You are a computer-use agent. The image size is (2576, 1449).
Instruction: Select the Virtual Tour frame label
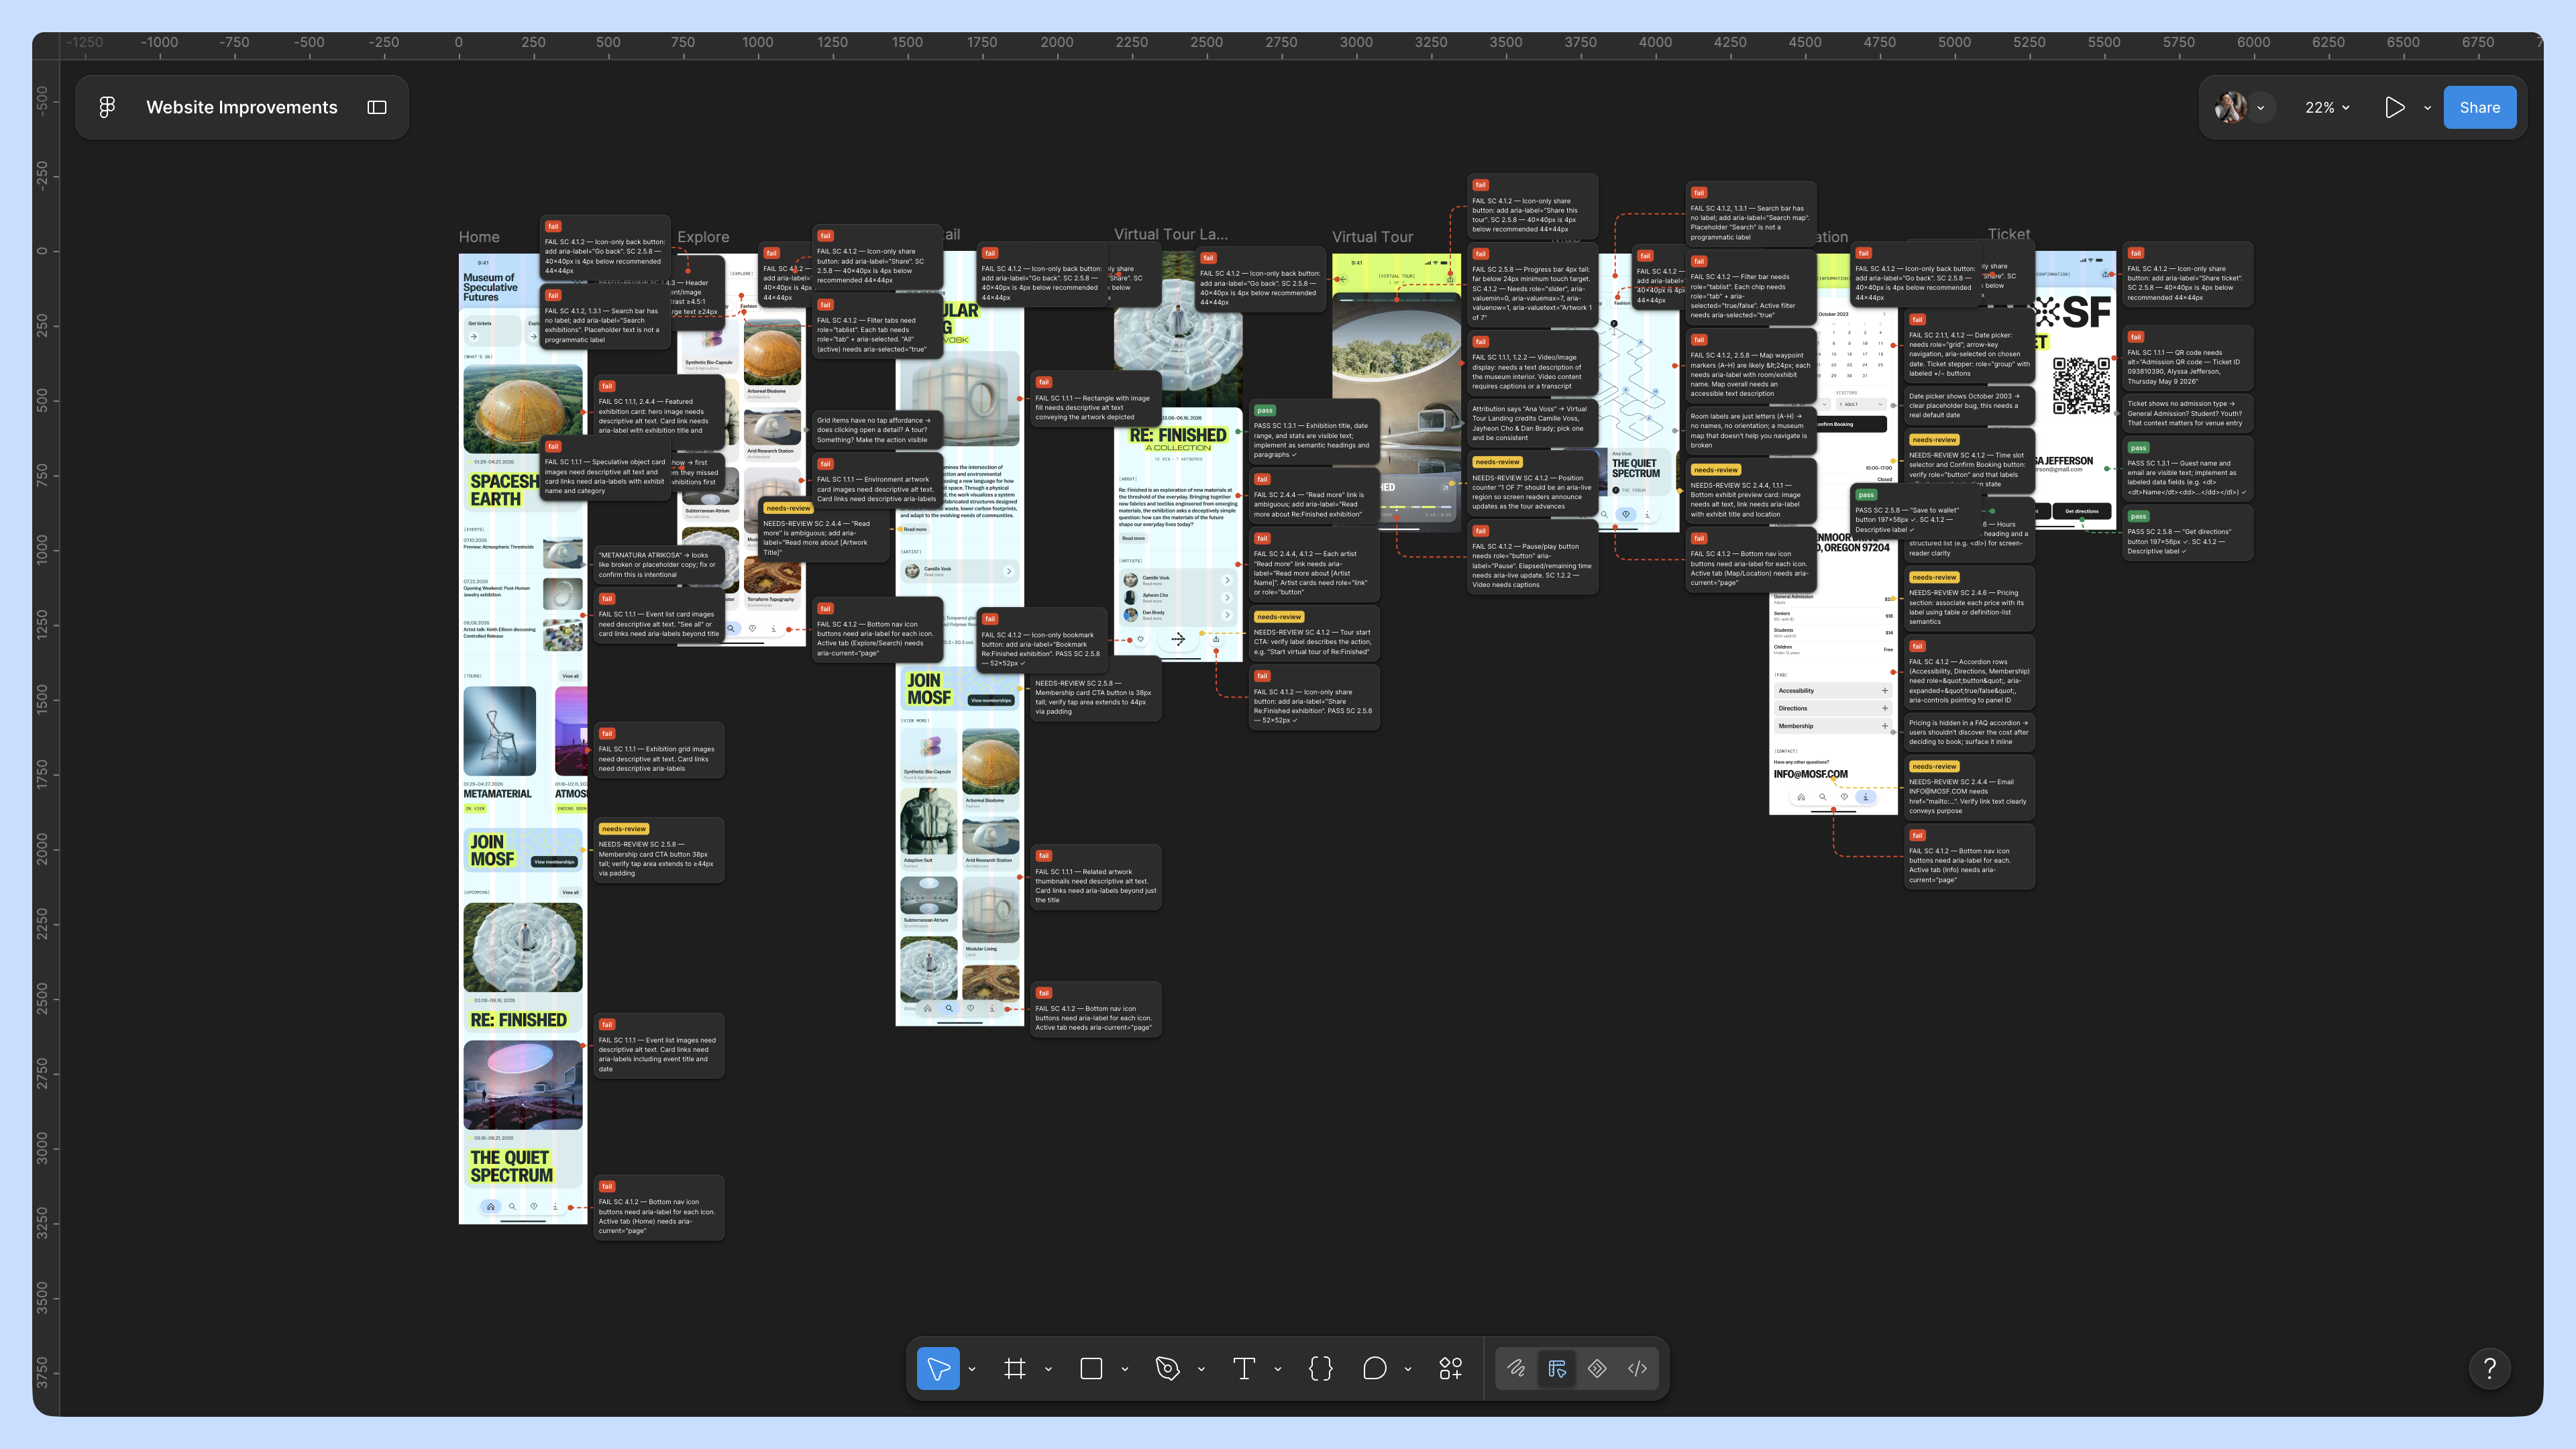coord(1372,237)
